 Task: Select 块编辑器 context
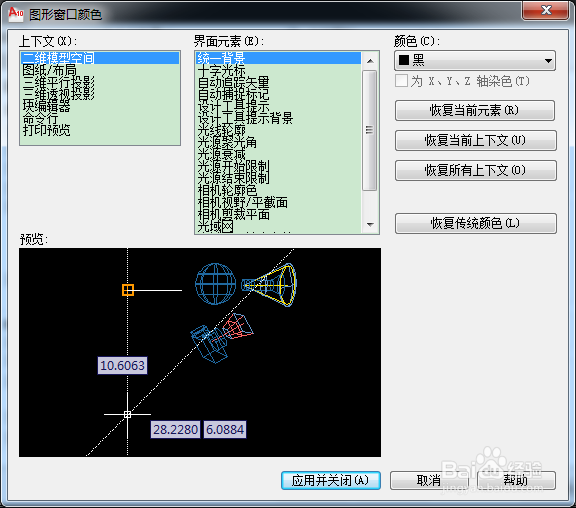pyautogui.click(x=100, y=106)
